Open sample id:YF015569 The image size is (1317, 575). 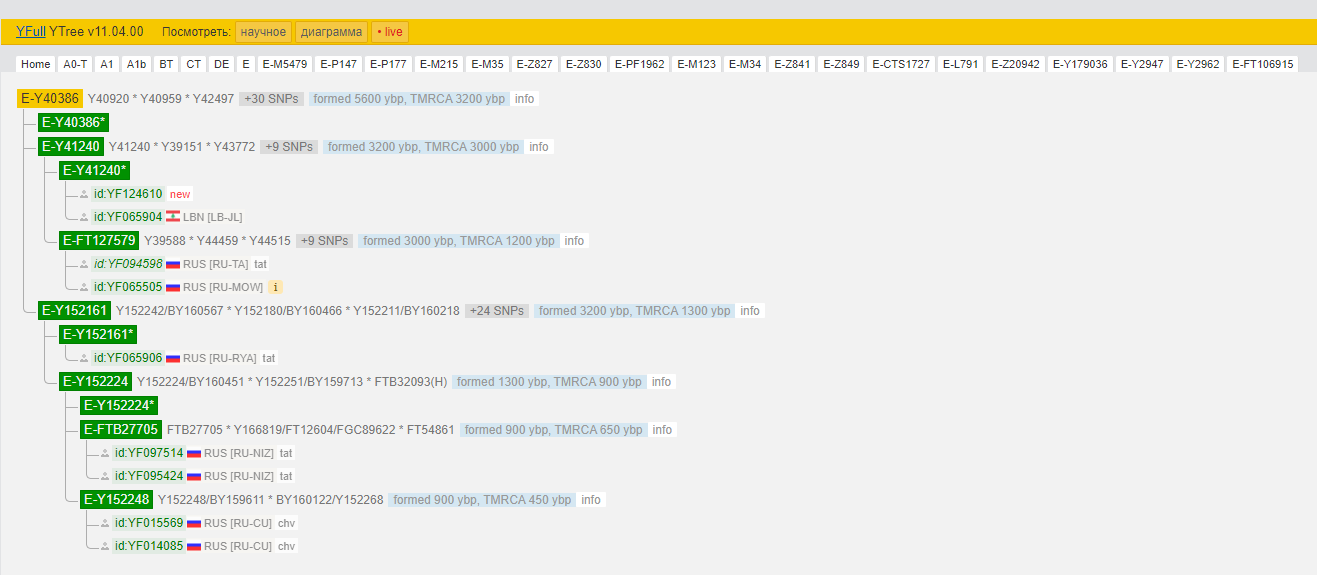(x=149, y=523)
